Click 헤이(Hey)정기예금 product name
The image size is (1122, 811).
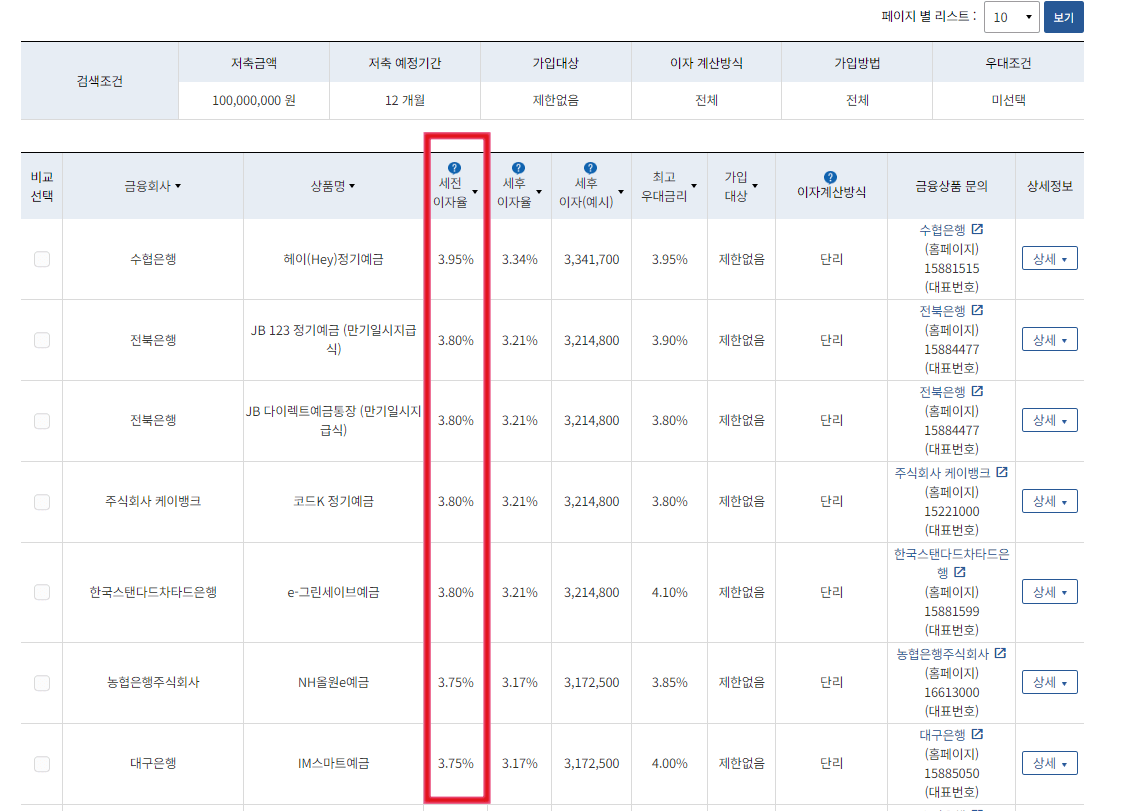333,259
